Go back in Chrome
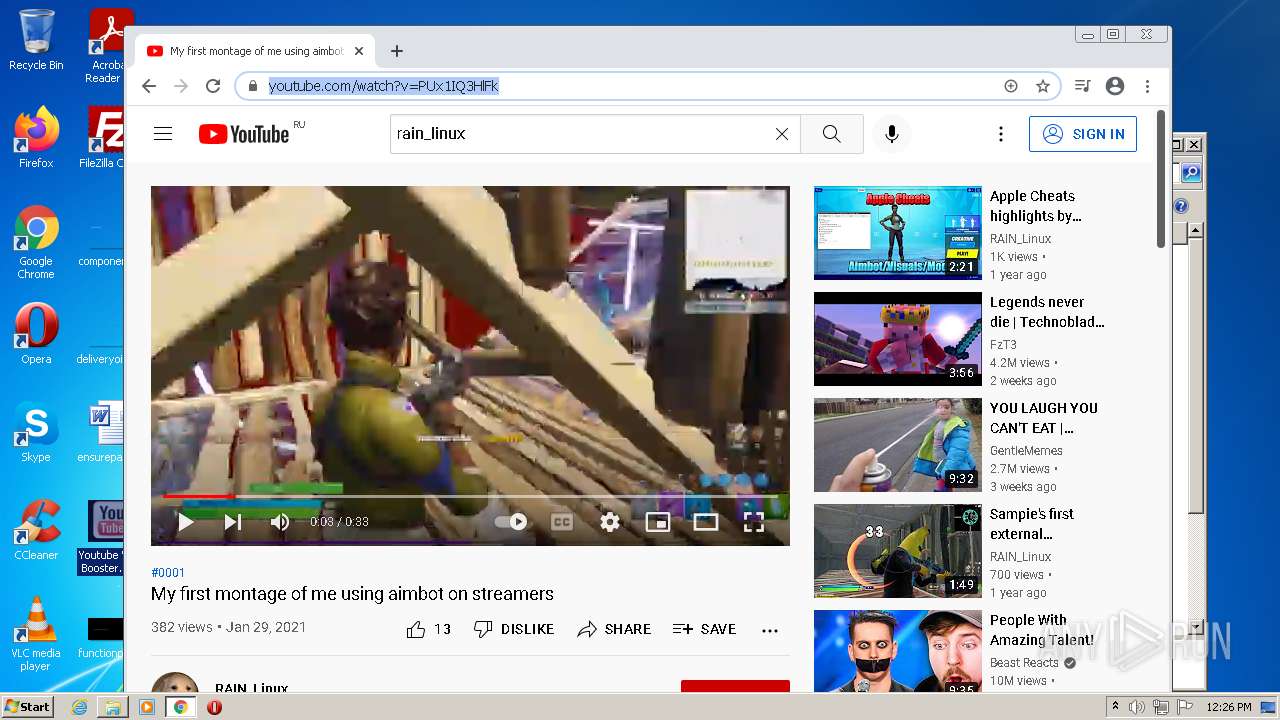 click(x=149, y=86)
